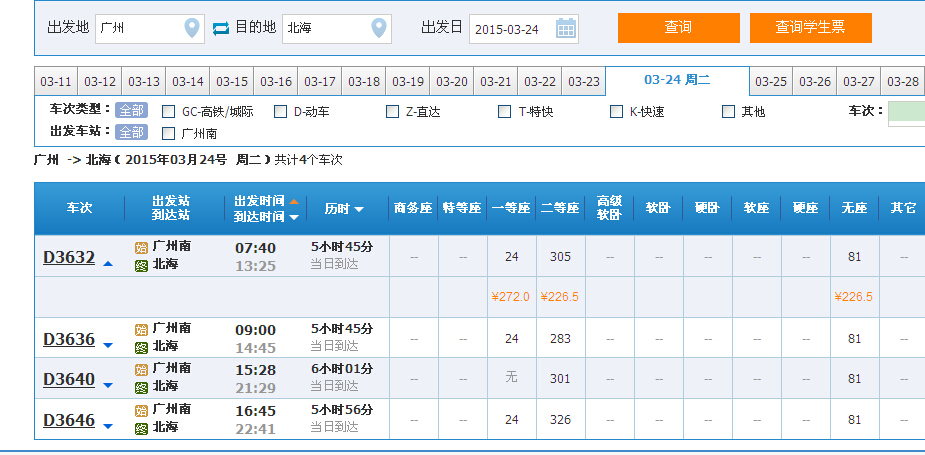
Task: Swap departure and destination cities
Action: click(221, 28)
